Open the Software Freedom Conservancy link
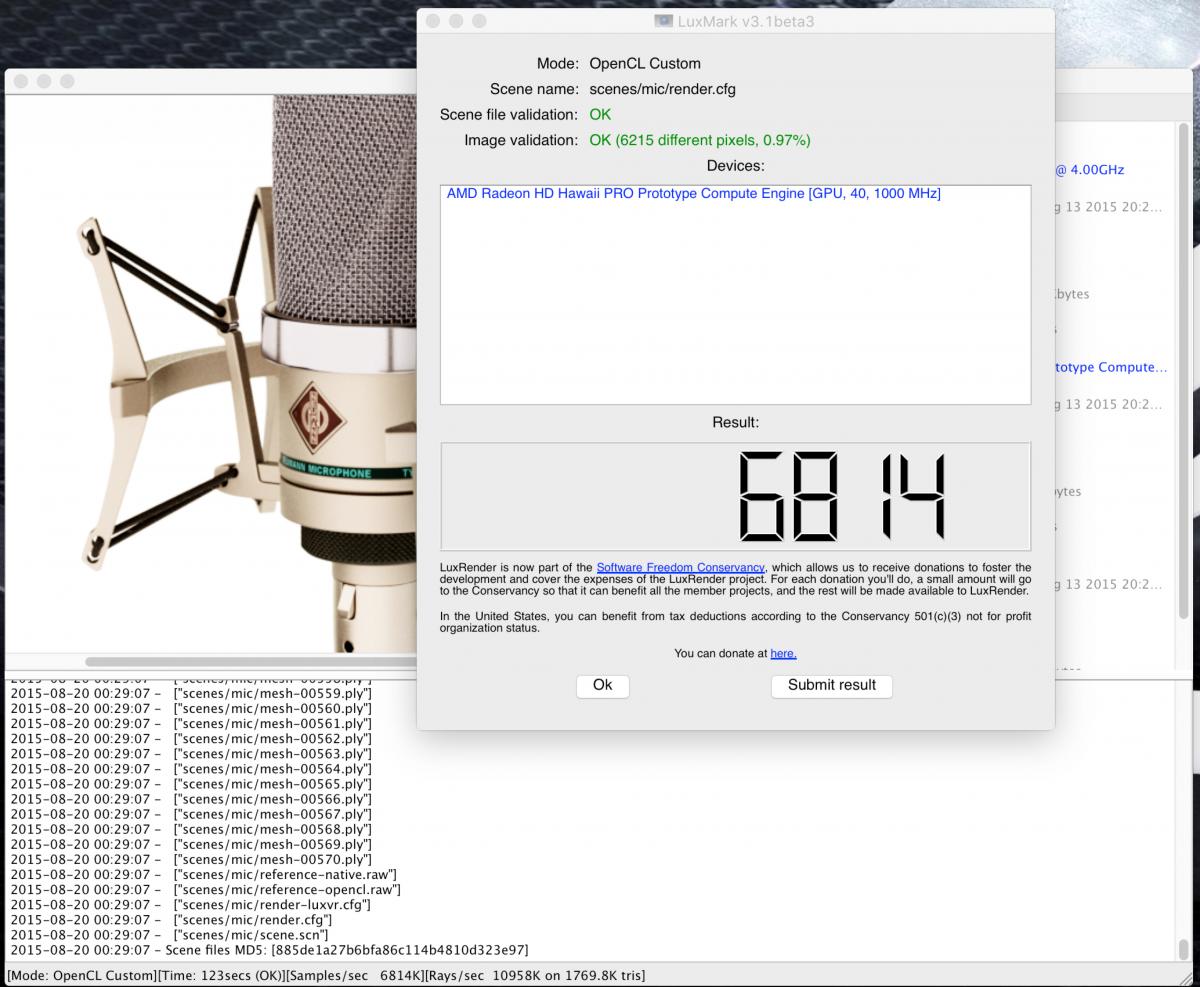This screenshot has height=987, width=1200. 680,567
